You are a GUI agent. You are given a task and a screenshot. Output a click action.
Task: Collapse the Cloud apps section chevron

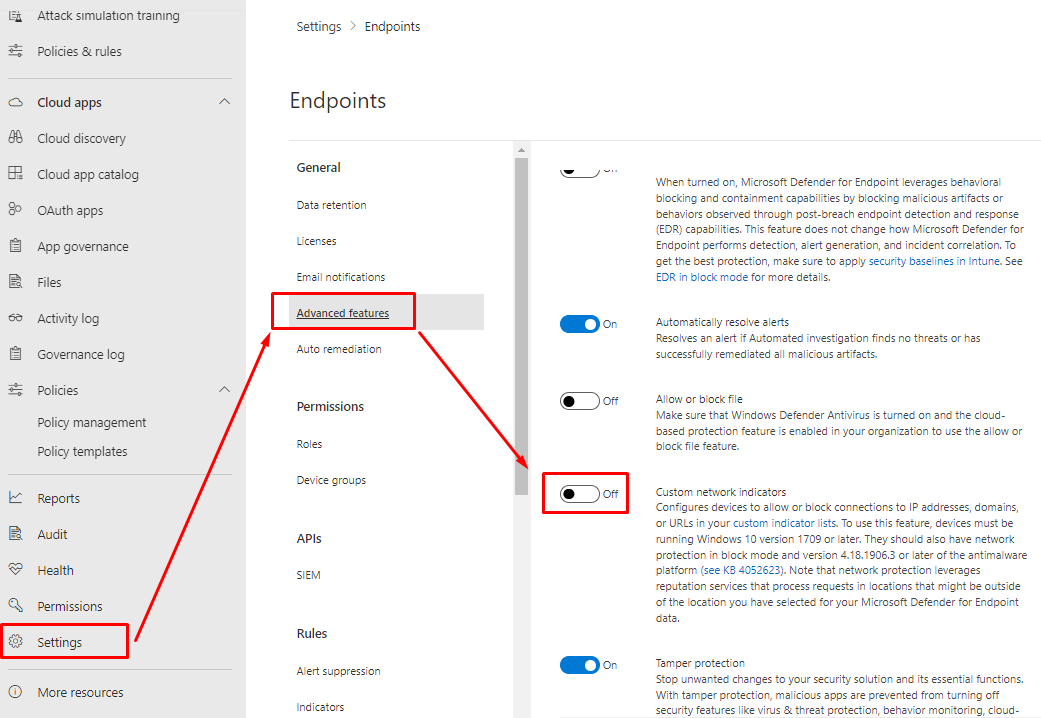tap(224, 102)
